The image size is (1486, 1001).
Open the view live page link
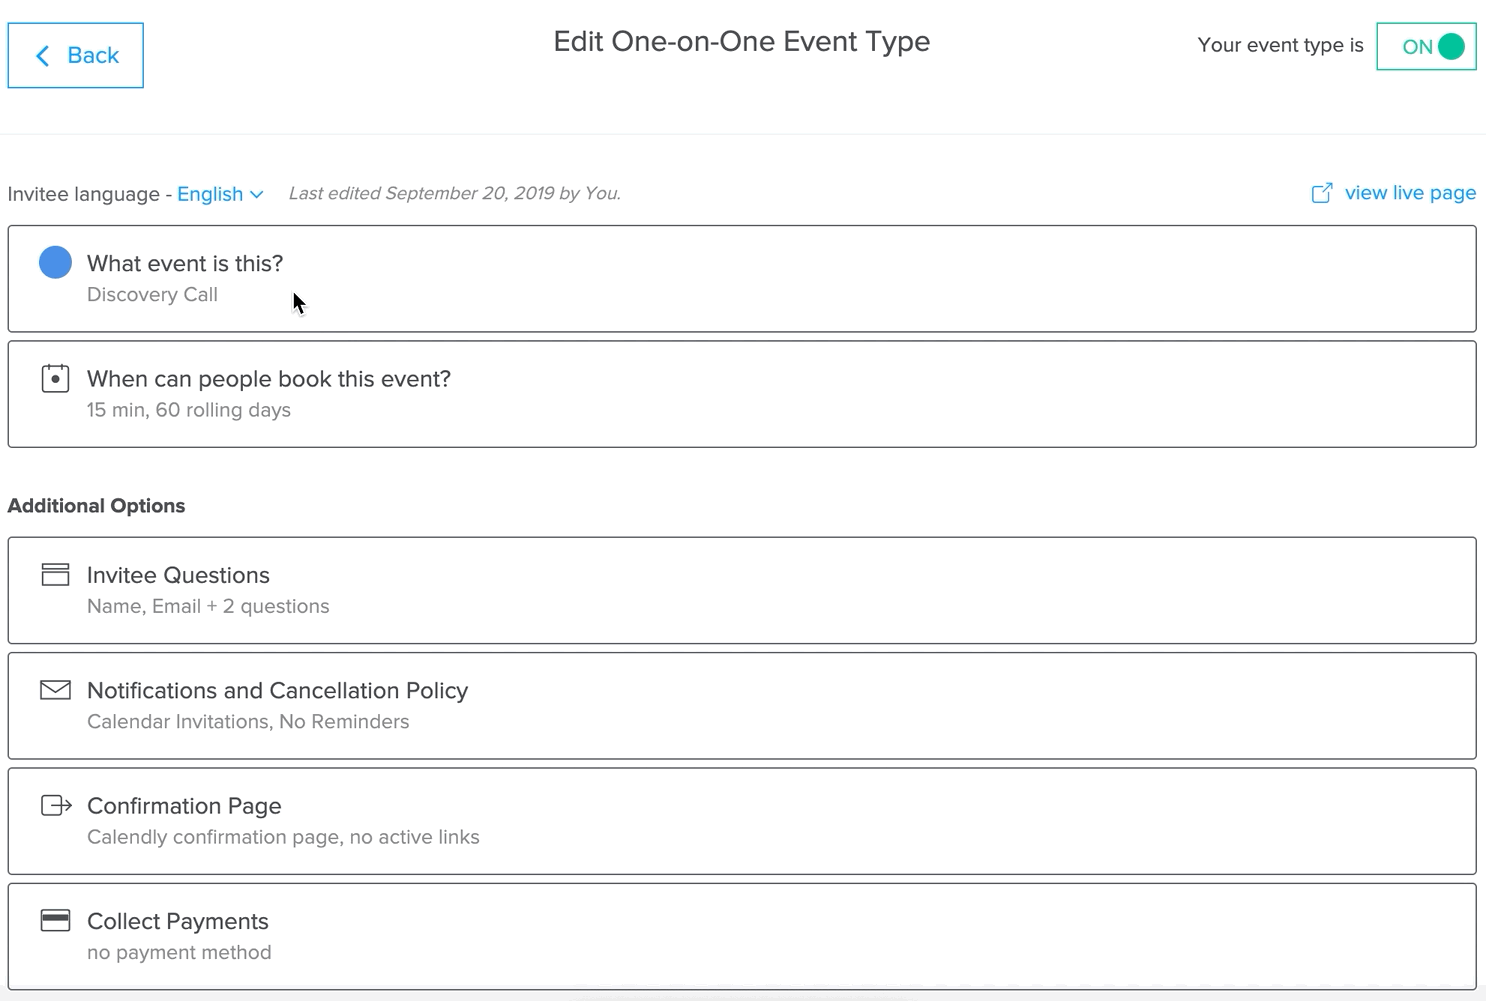click(1410, 193)
